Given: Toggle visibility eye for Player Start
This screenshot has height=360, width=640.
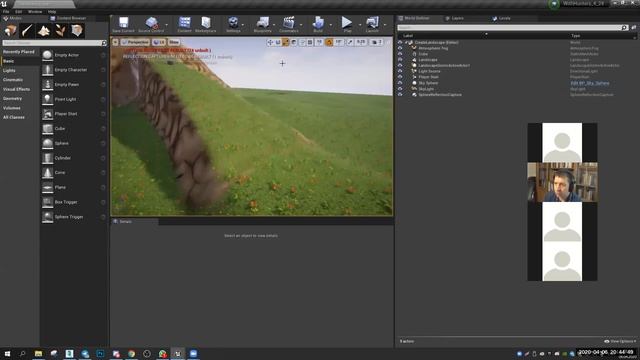Looking at the screenshot, I should tap(400, 77).
